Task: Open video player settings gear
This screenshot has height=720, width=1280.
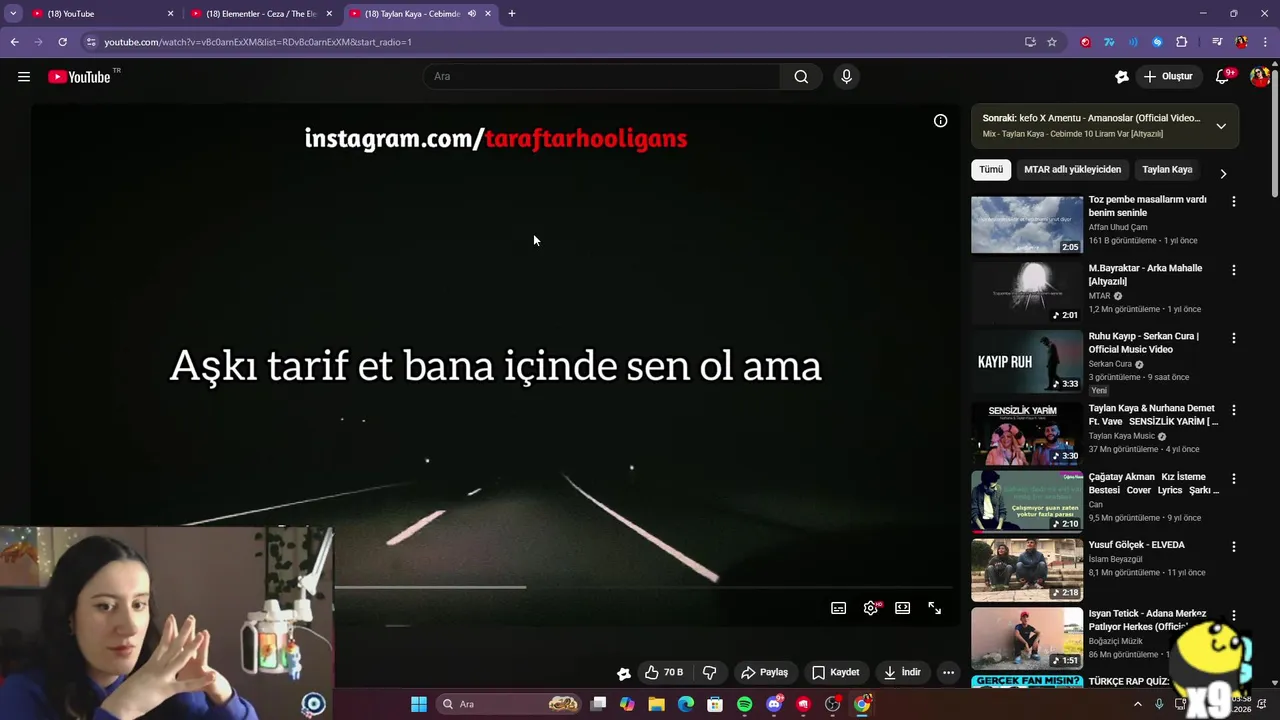Action: click(x=871, y=608)
